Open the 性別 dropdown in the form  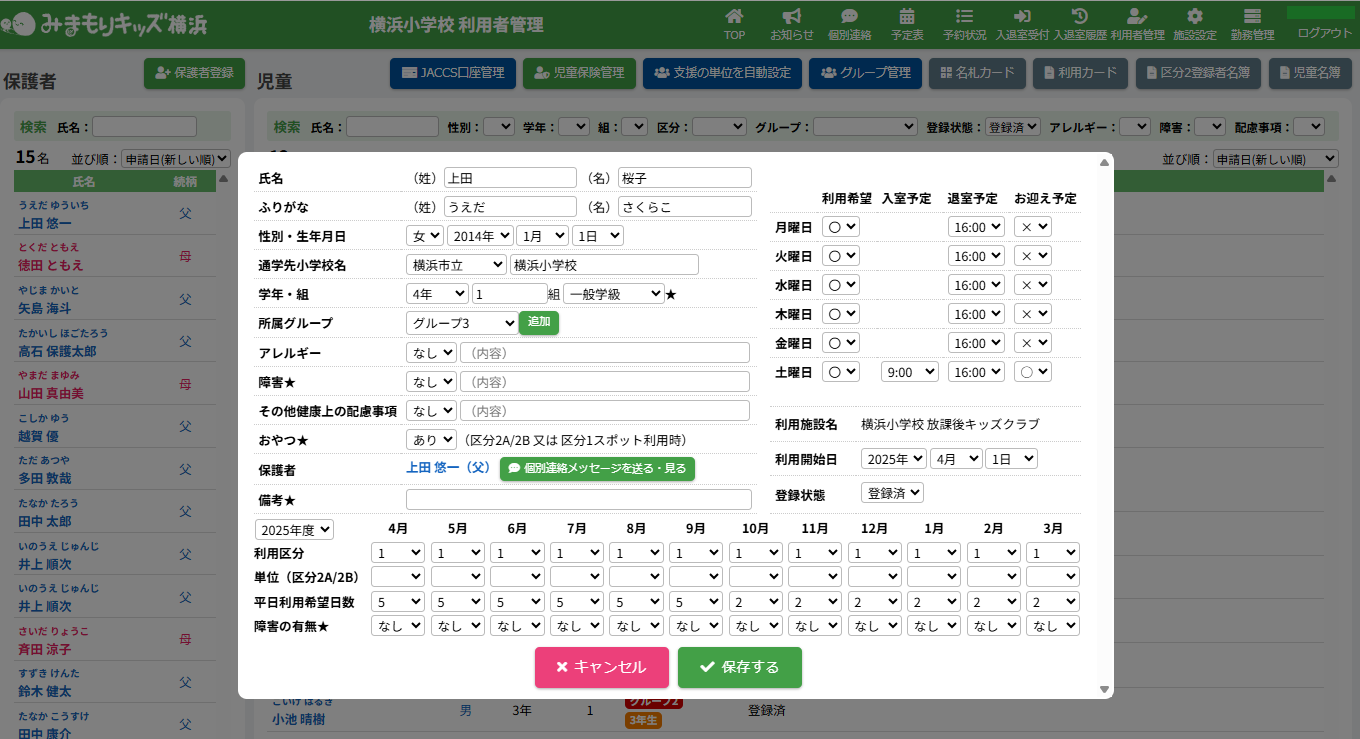click(423, 236)
